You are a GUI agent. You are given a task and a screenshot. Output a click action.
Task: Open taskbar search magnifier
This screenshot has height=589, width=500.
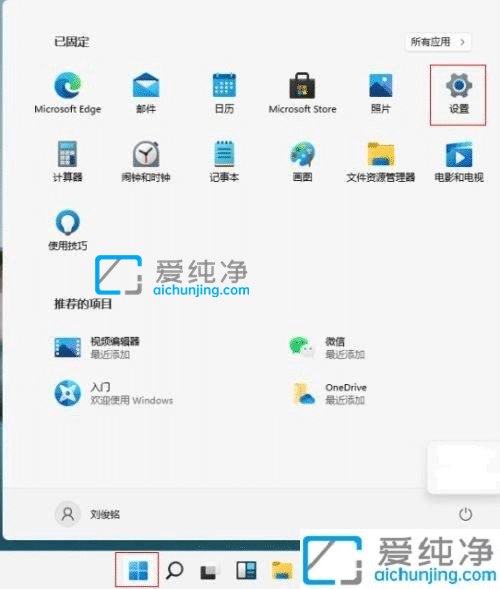coord(174,570)
